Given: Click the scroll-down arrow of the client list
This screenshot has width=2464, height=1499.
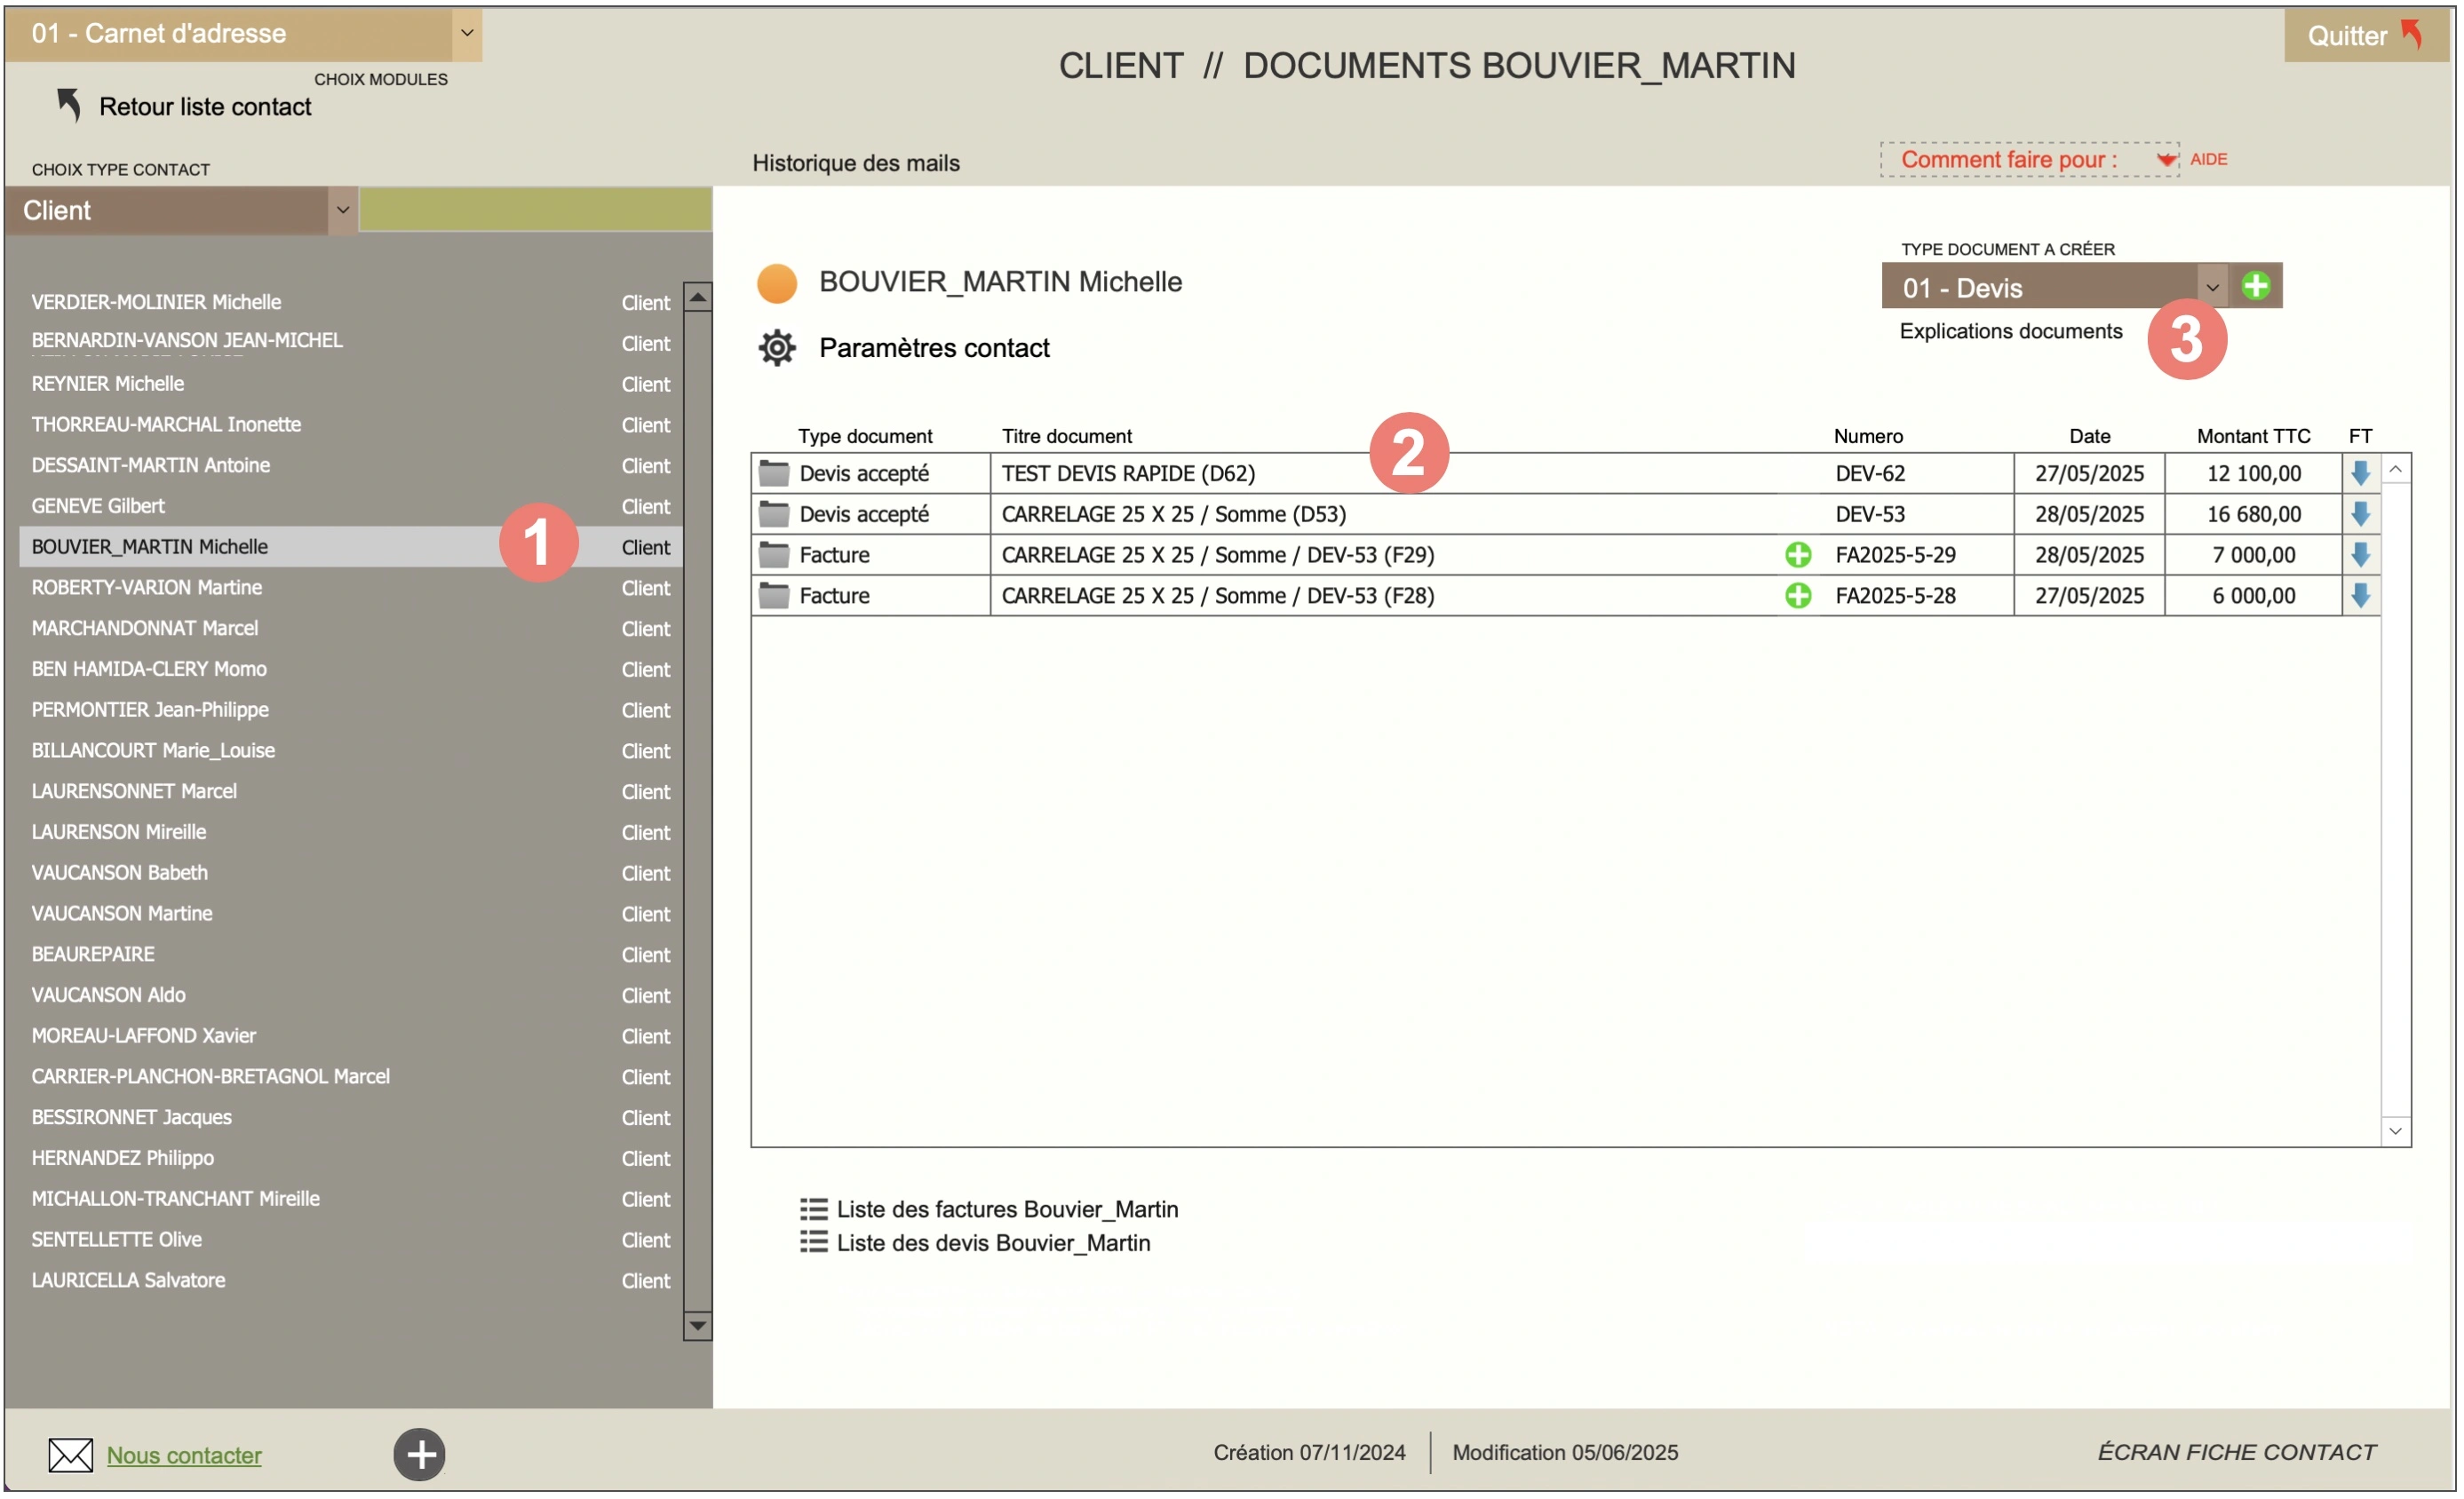Looking at the screenshot, I should (x=698, y=1326).
